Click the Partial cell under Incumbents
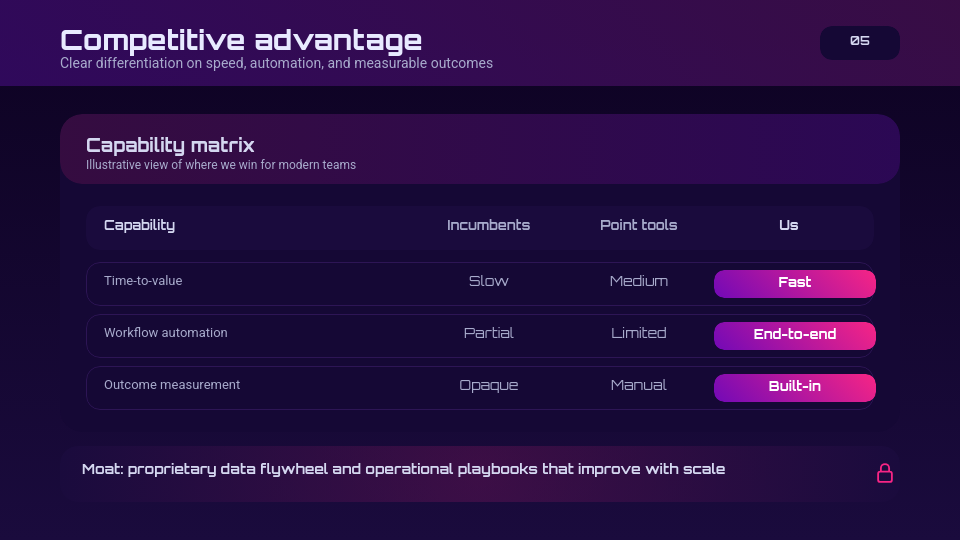 coord(488,333)
